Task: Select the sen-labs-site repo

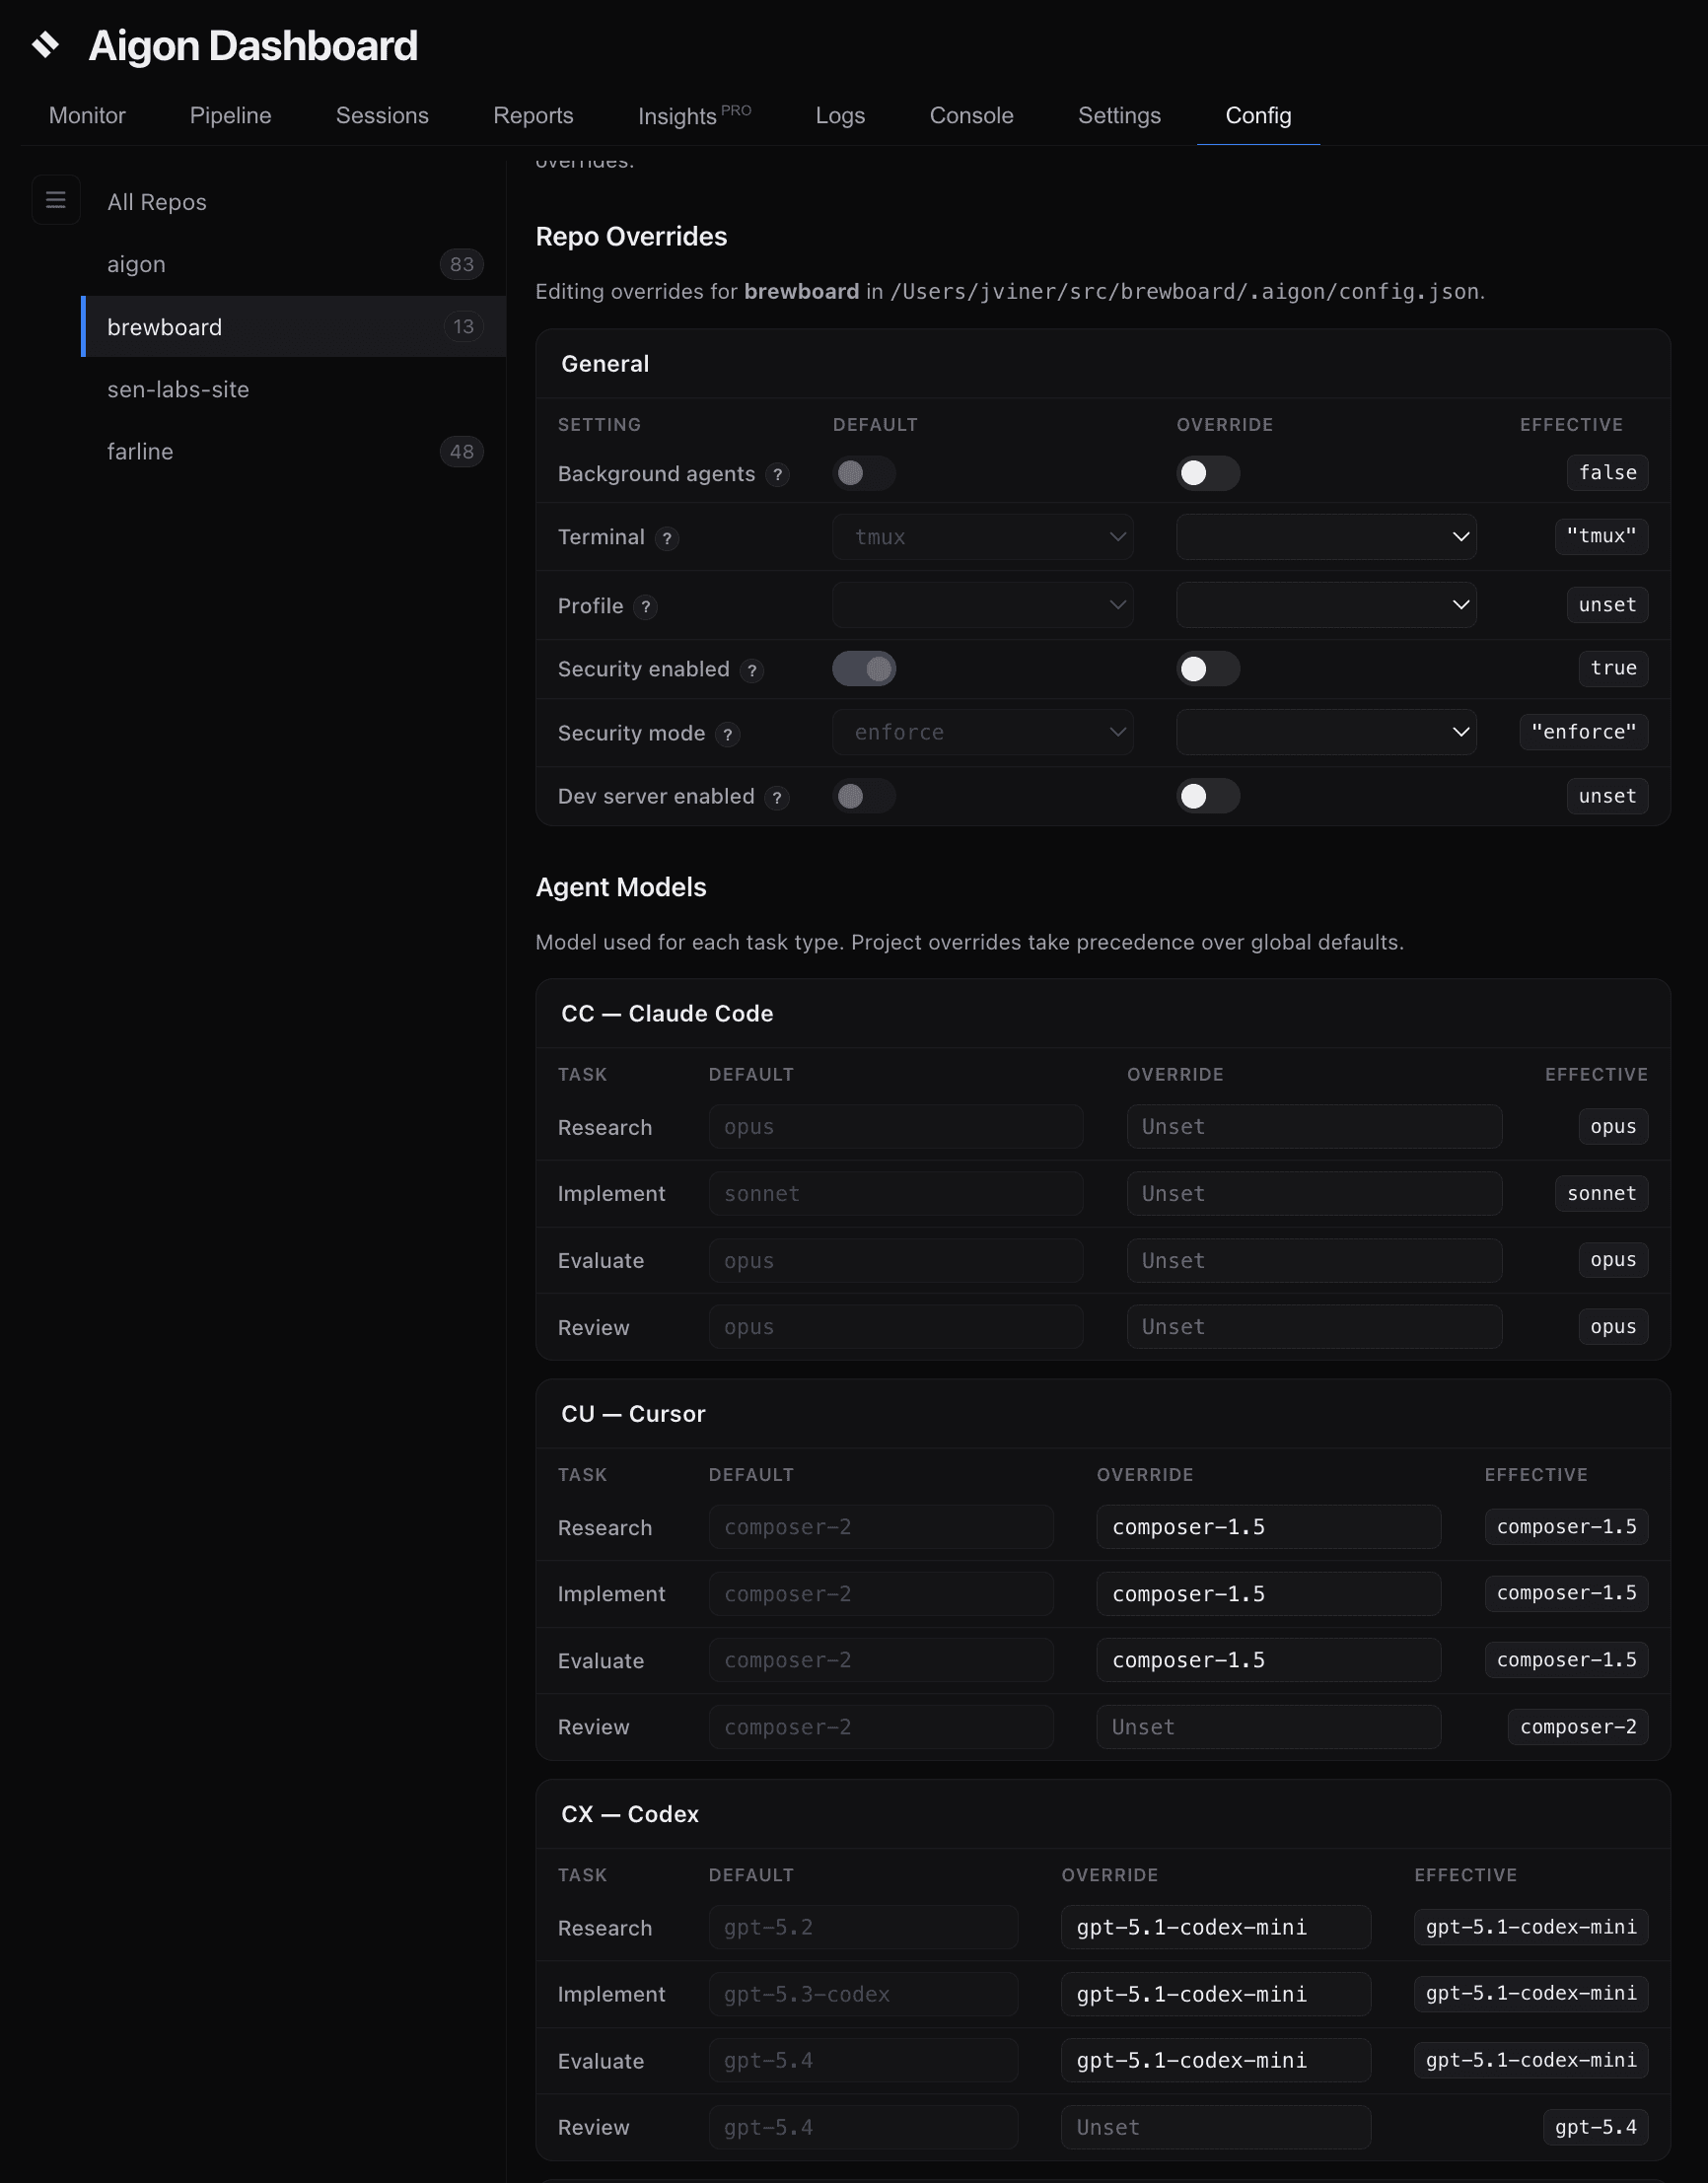Action: (293, 389)
